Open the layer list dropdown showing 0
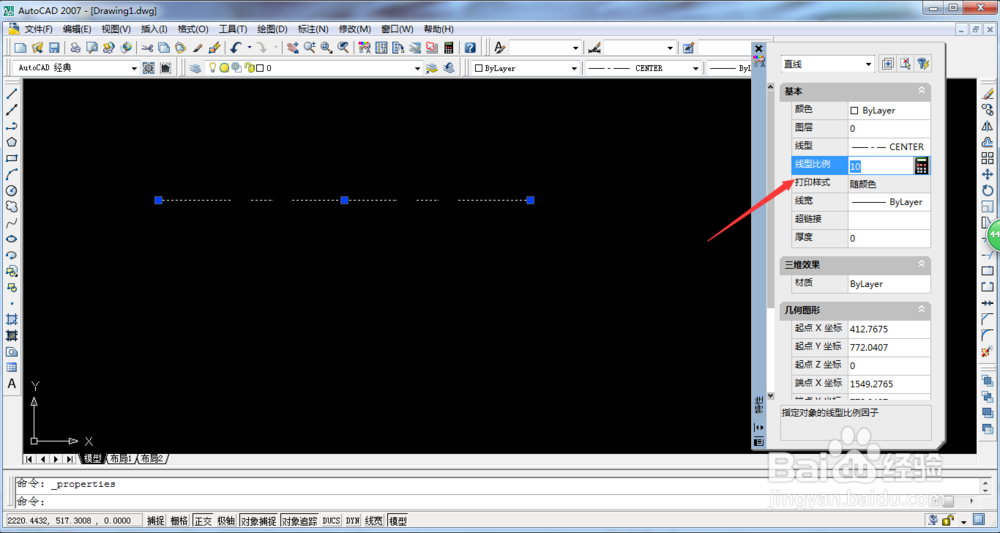Screen dimensions: 1000x533 coord(418,68)
